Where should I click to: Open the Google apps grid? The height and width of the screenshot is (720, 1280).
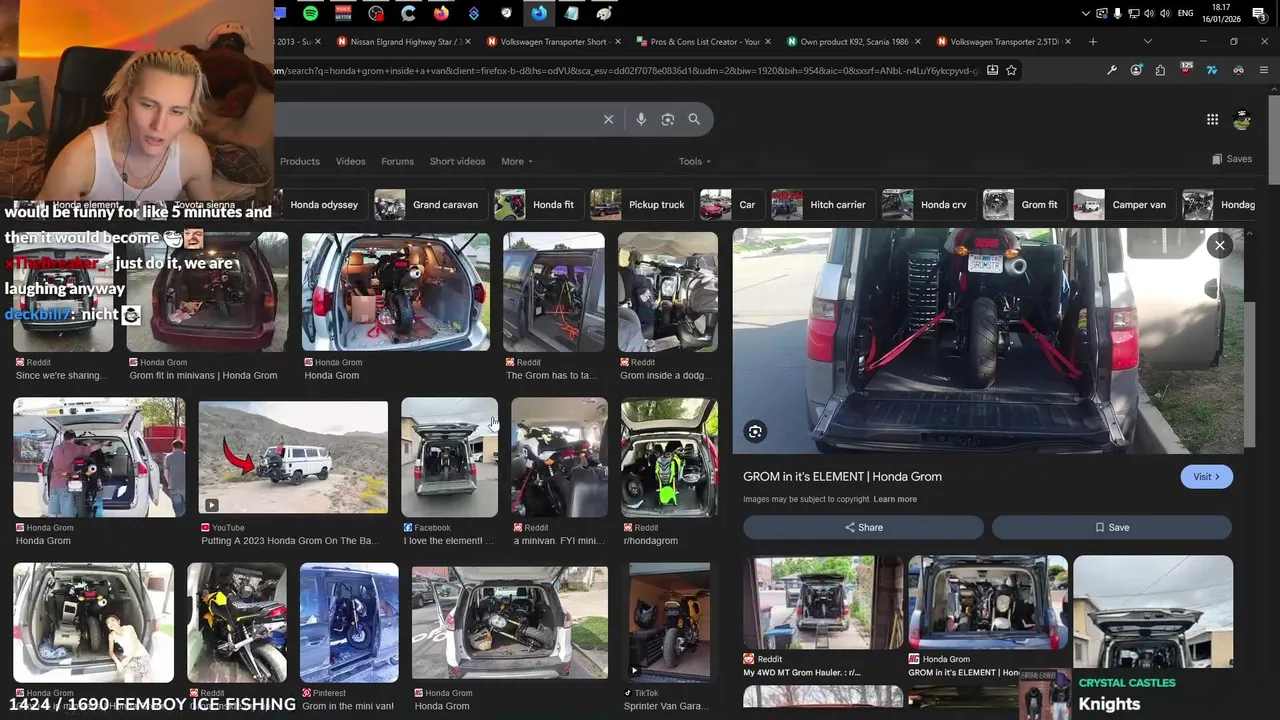click(x=1212, y=119)
